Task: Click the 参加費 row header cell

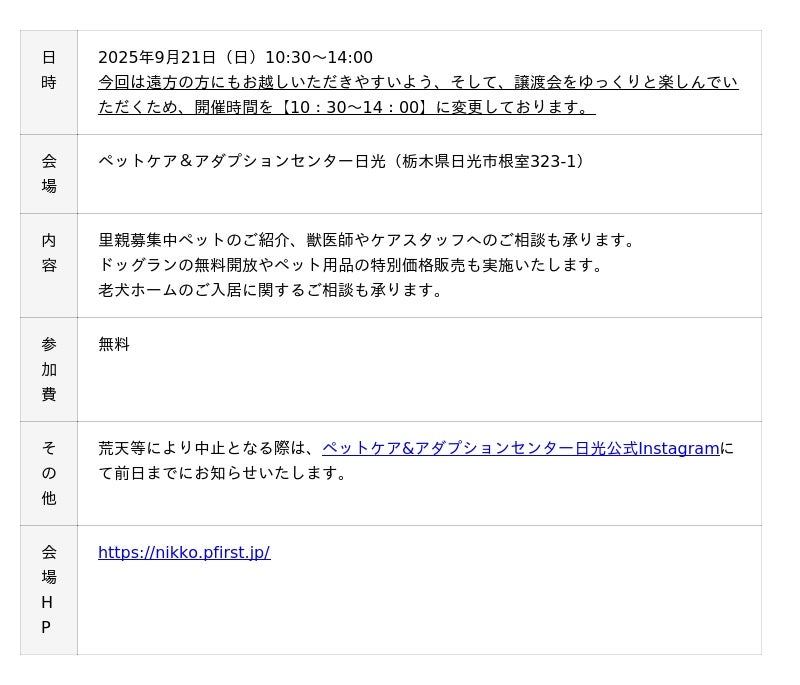Action: coord(49,369)
